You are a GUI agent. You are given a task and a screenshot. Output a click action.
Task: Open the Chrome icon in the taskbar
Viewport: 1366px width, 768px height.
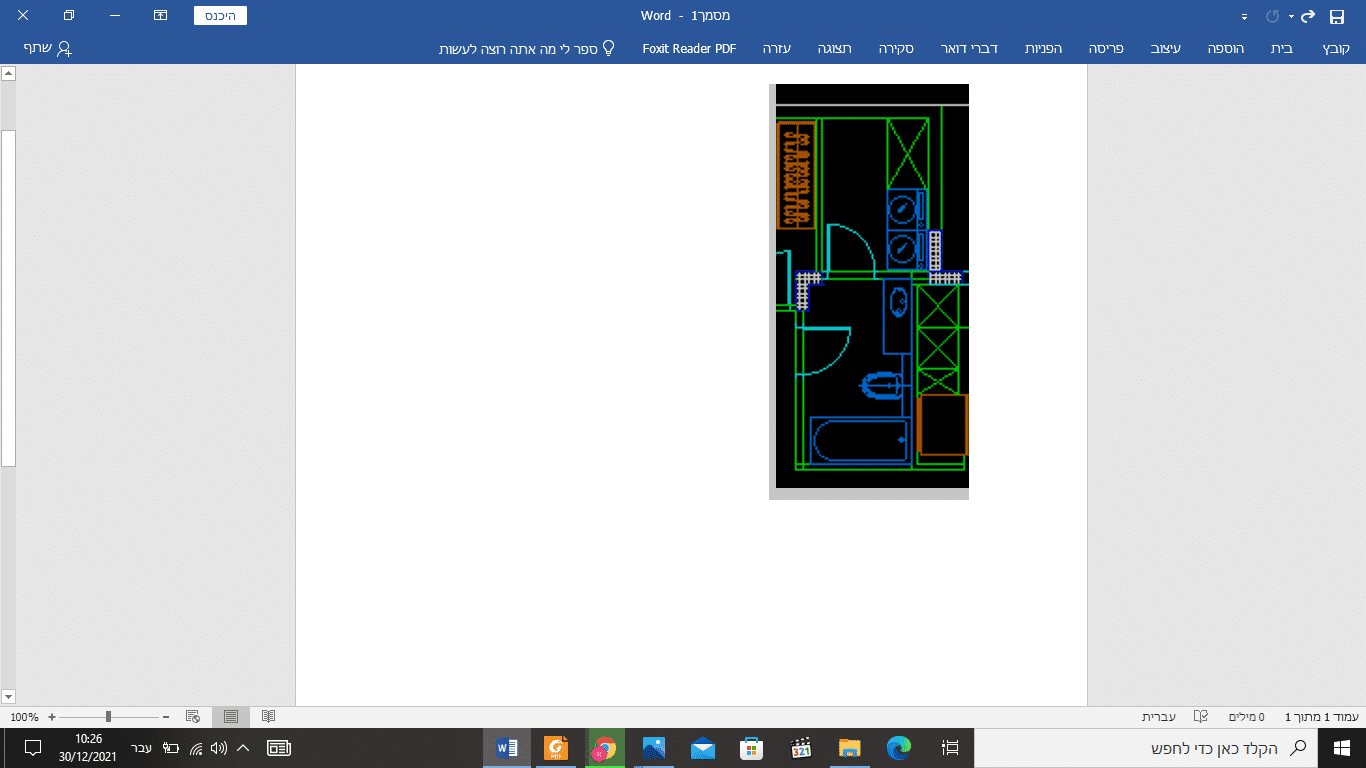pos(605,748)
